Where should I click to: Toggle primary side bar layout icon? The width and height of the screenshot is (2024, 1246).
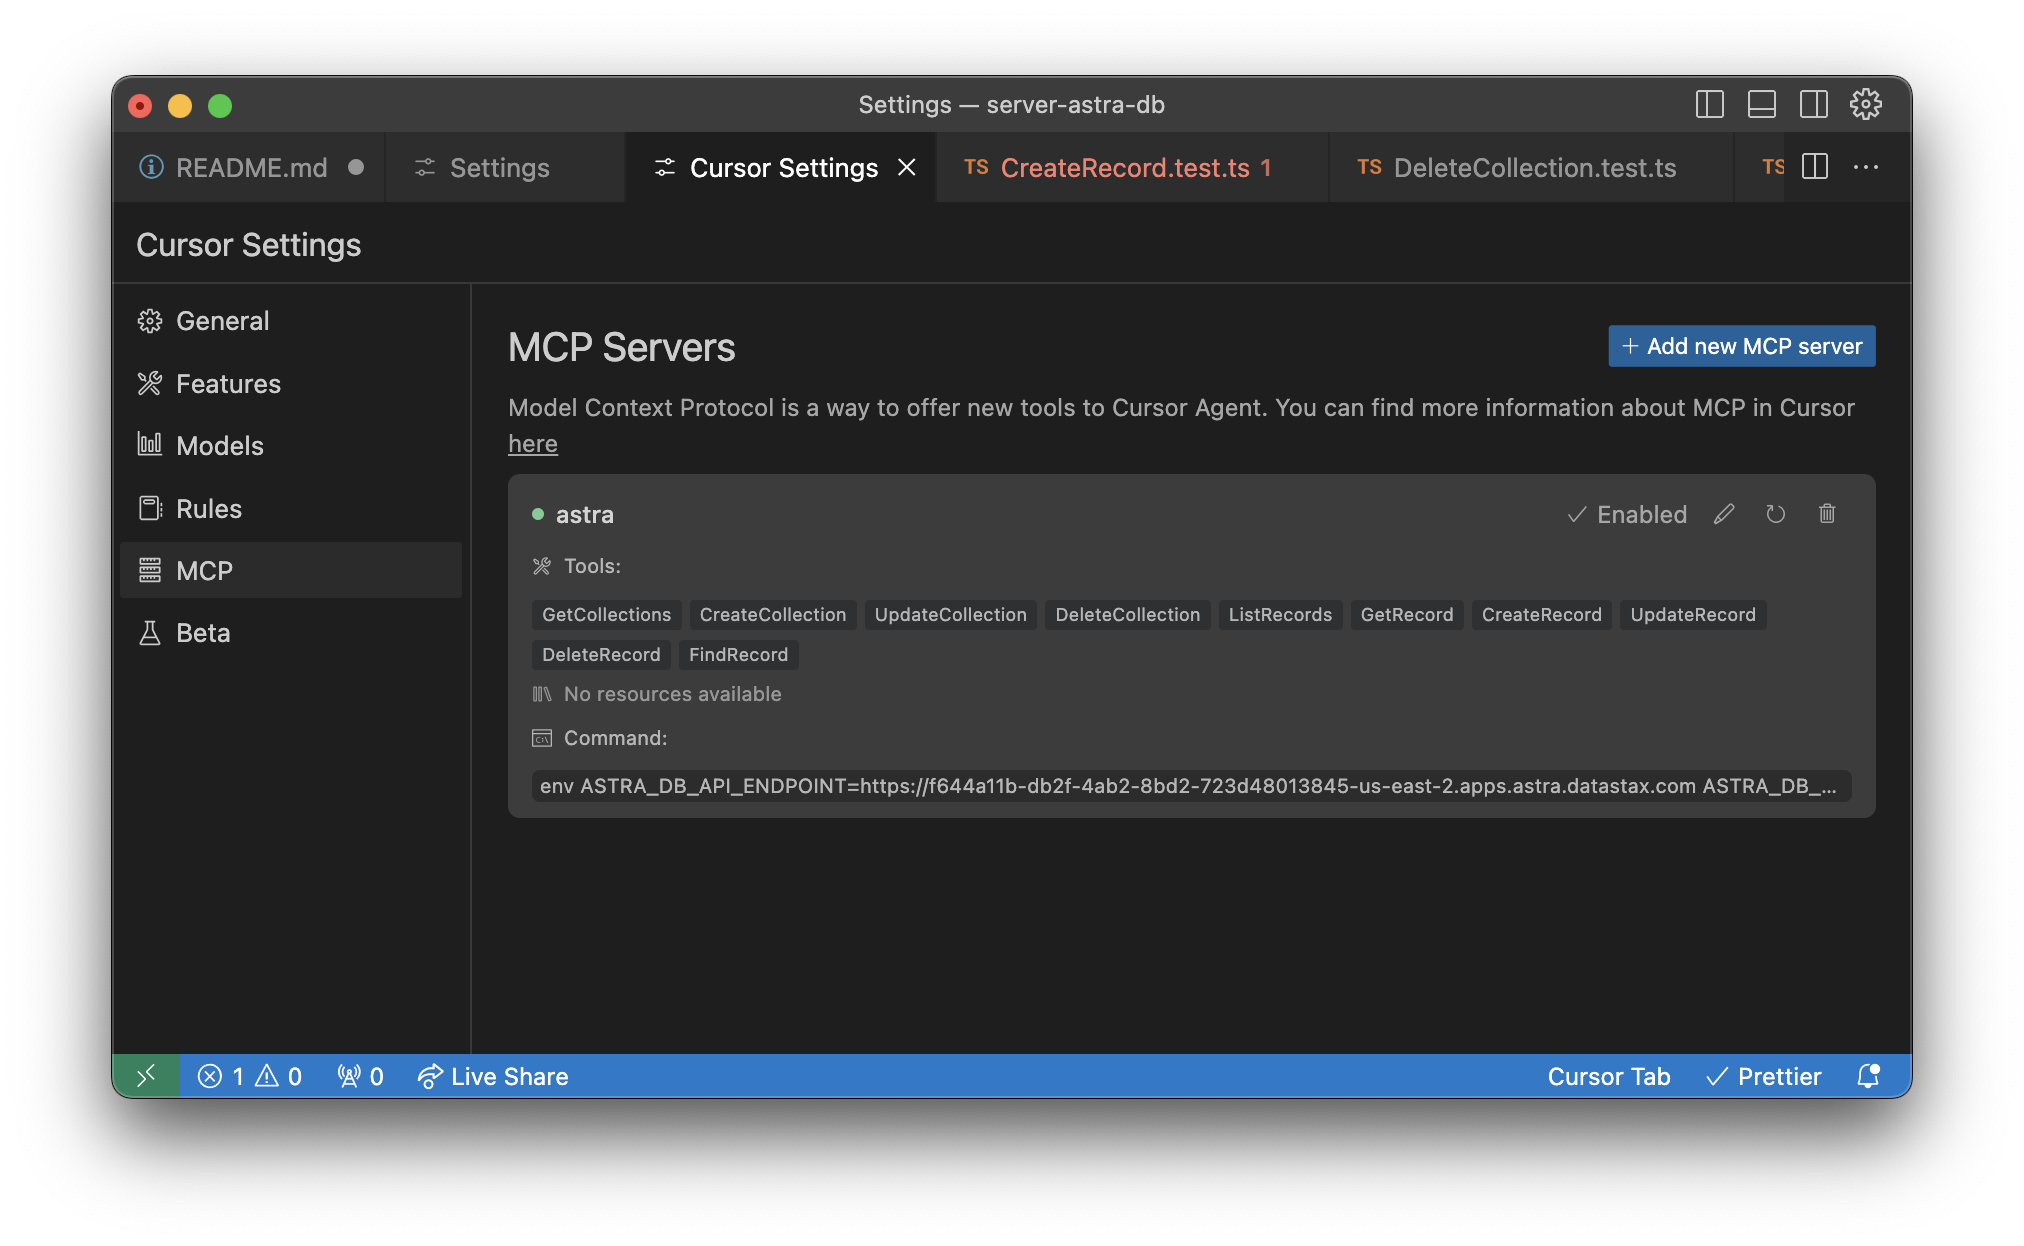click(1710, 104)
